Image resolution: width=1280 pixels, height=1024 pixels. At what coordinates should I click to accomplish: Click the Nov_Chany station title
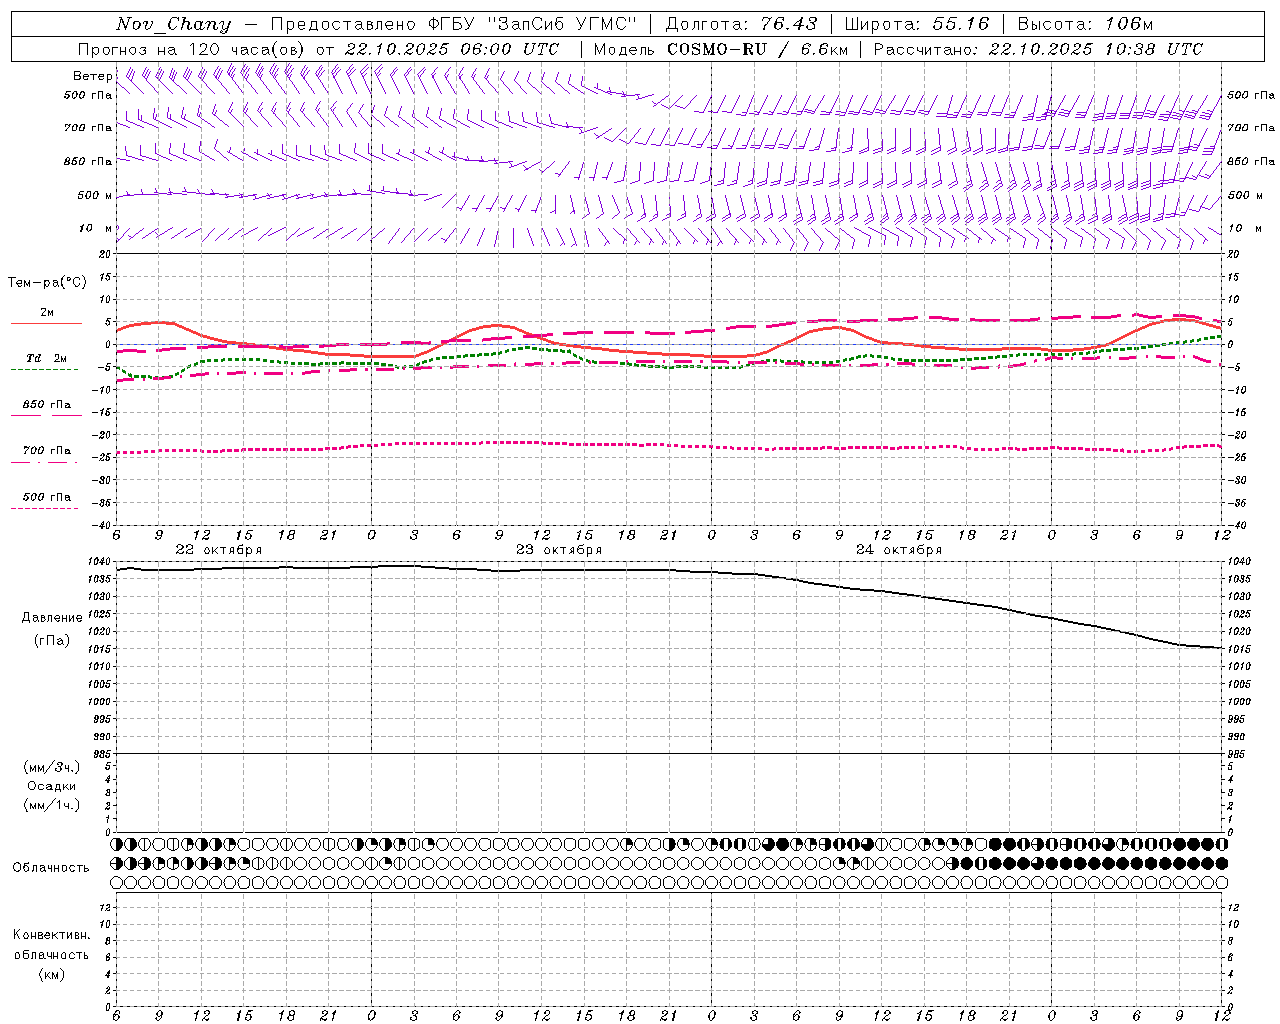coord(173,24)
